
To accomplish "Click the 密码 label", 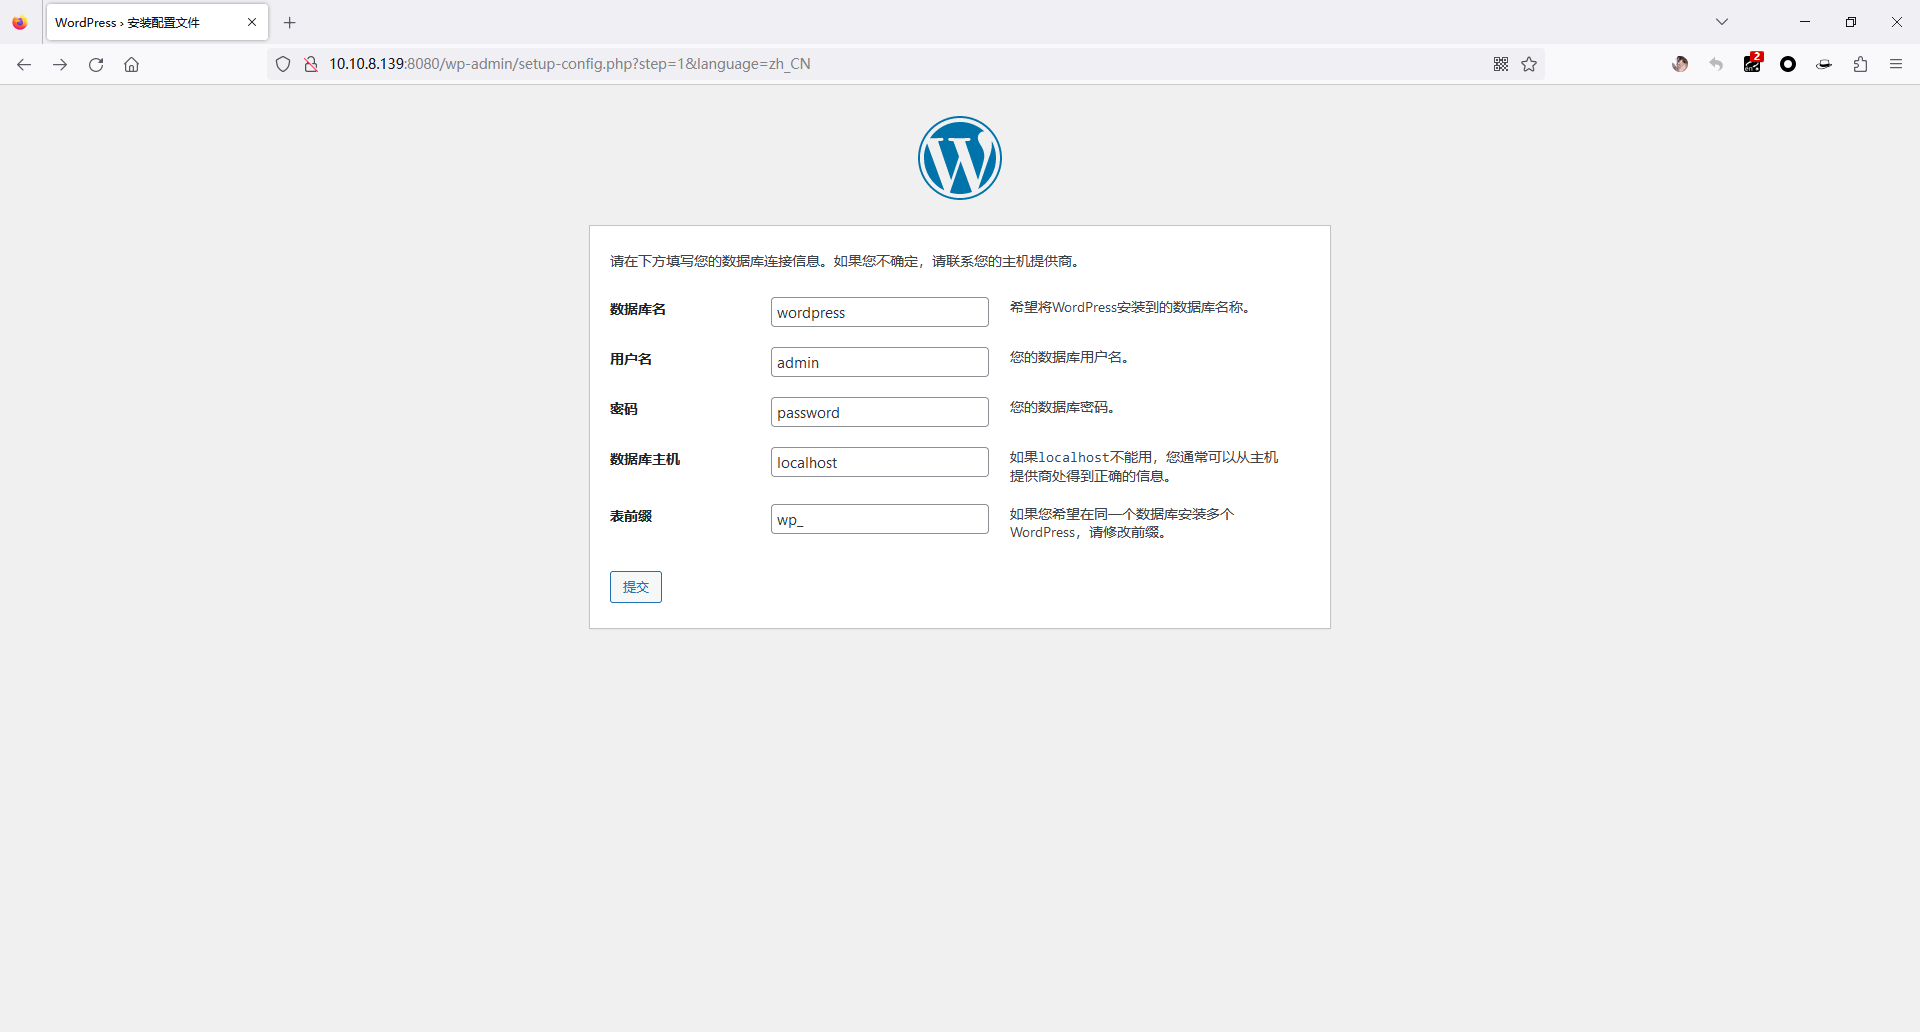I will pos(624,409).
